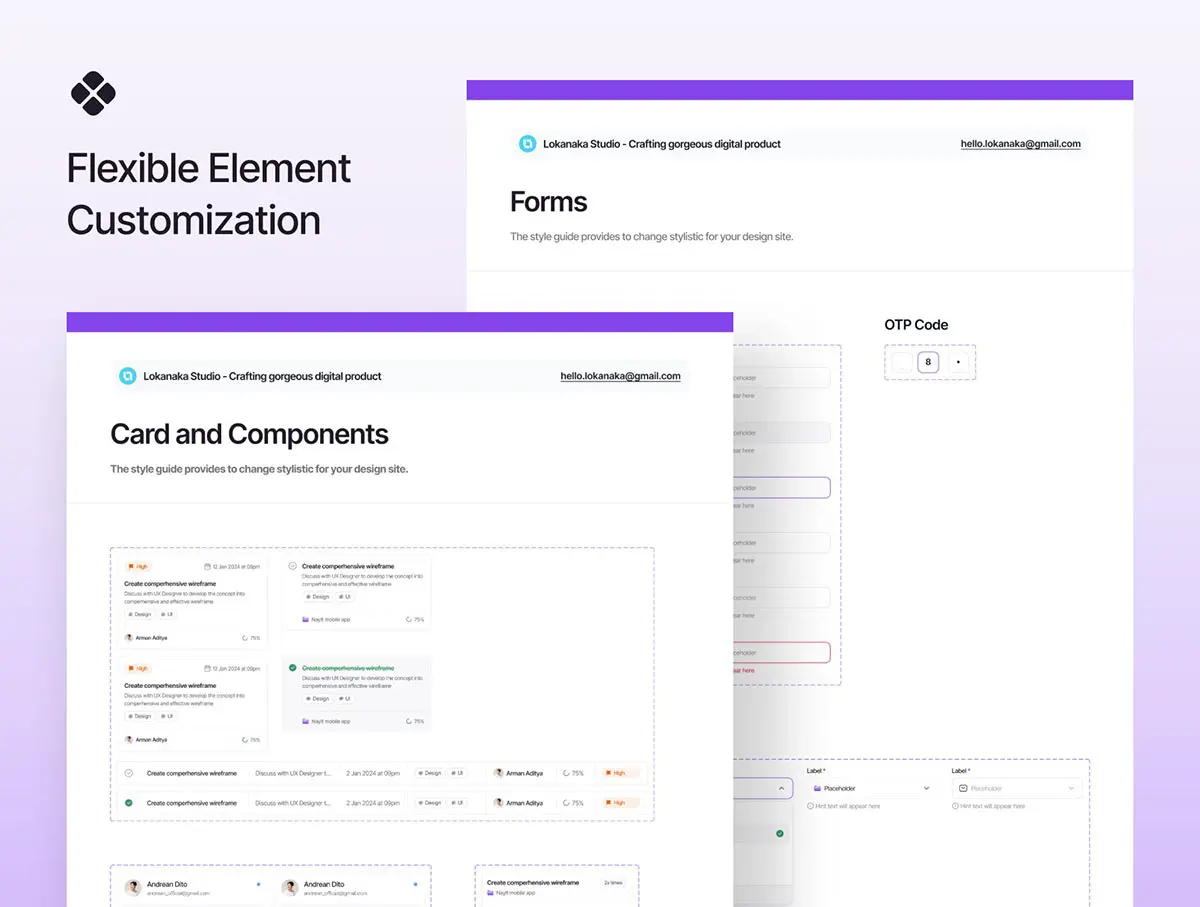The width and height of the screenshot is (1200, 907).
Task: Click hello.lokanaka@gmail.com link in Card and Components header
Action: click(620, 376)
